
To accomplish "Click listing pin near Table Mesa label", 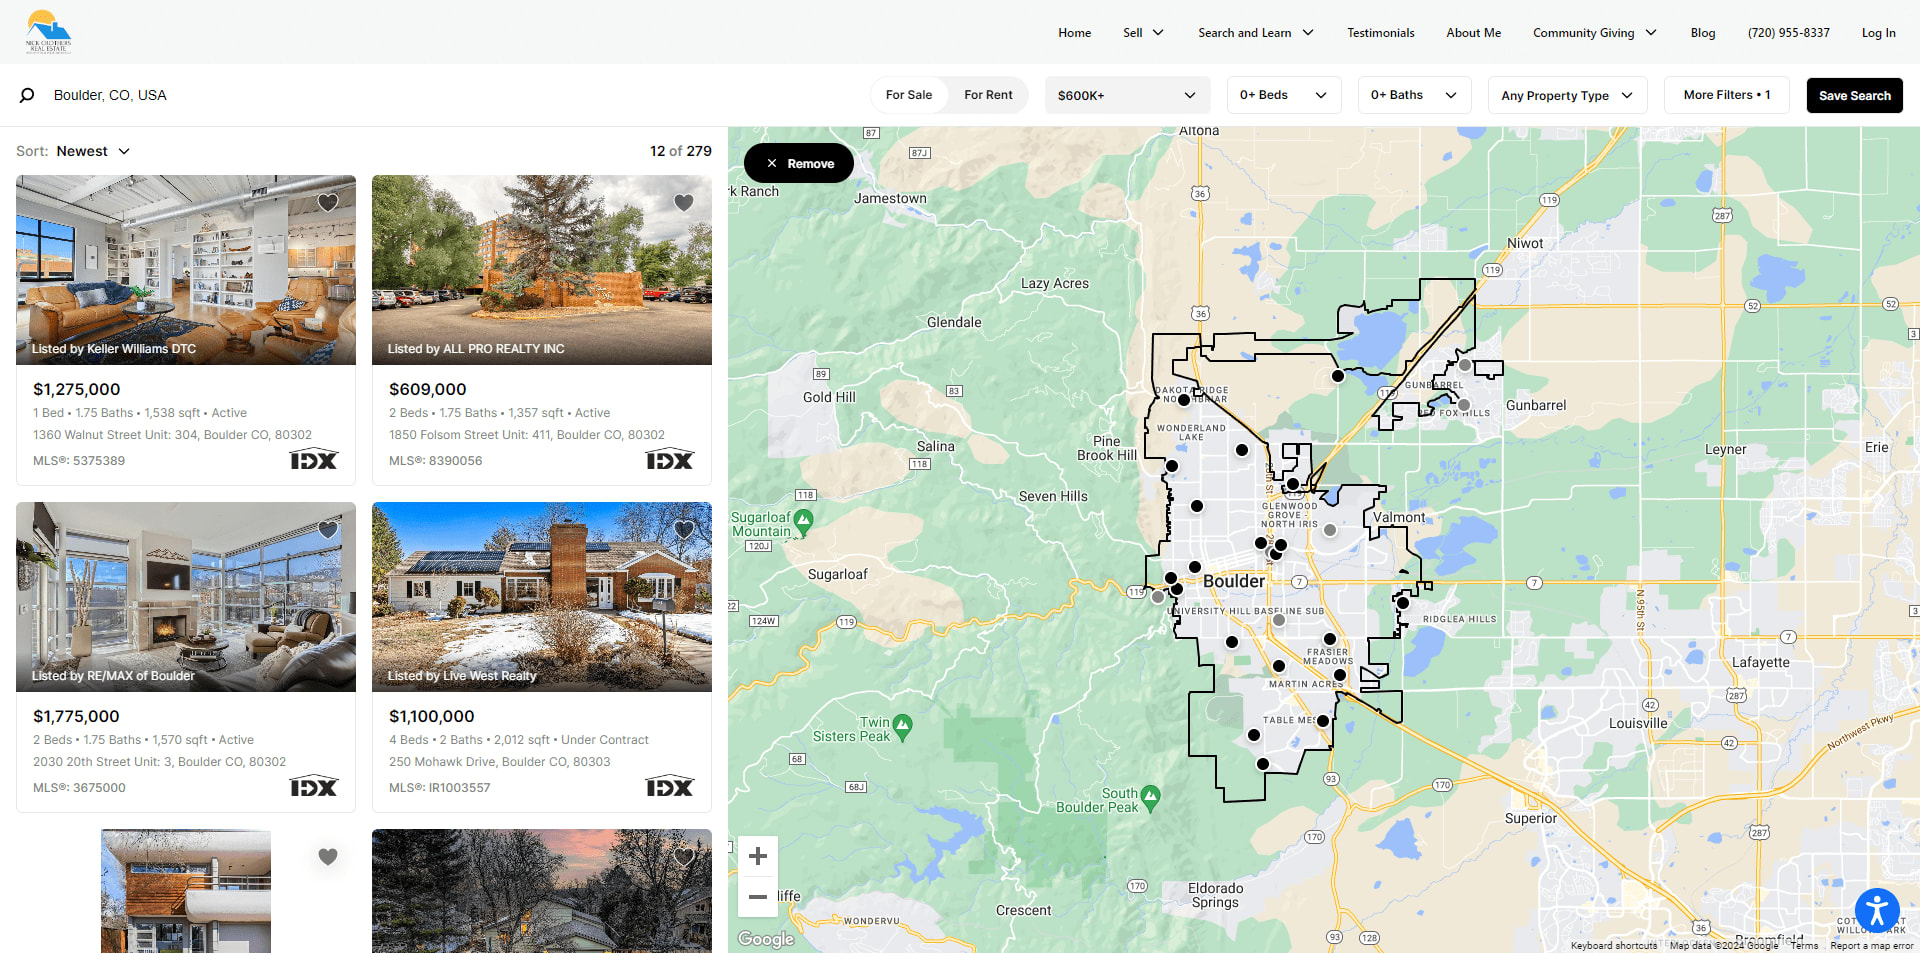I will (1323, 721).
